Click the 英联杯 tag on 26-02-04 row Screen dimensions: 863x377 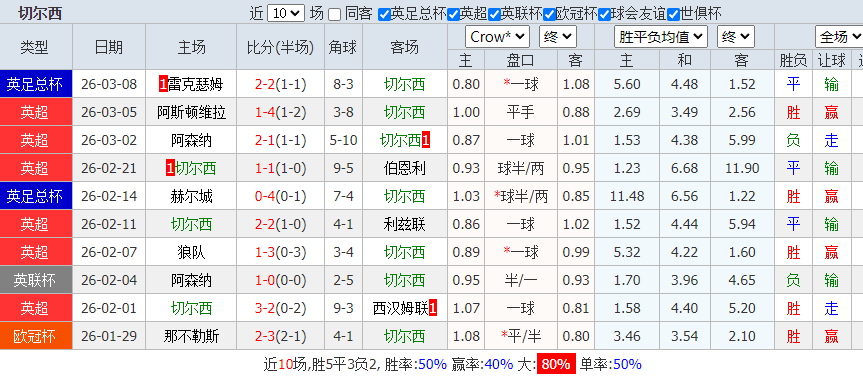point(36,280)
